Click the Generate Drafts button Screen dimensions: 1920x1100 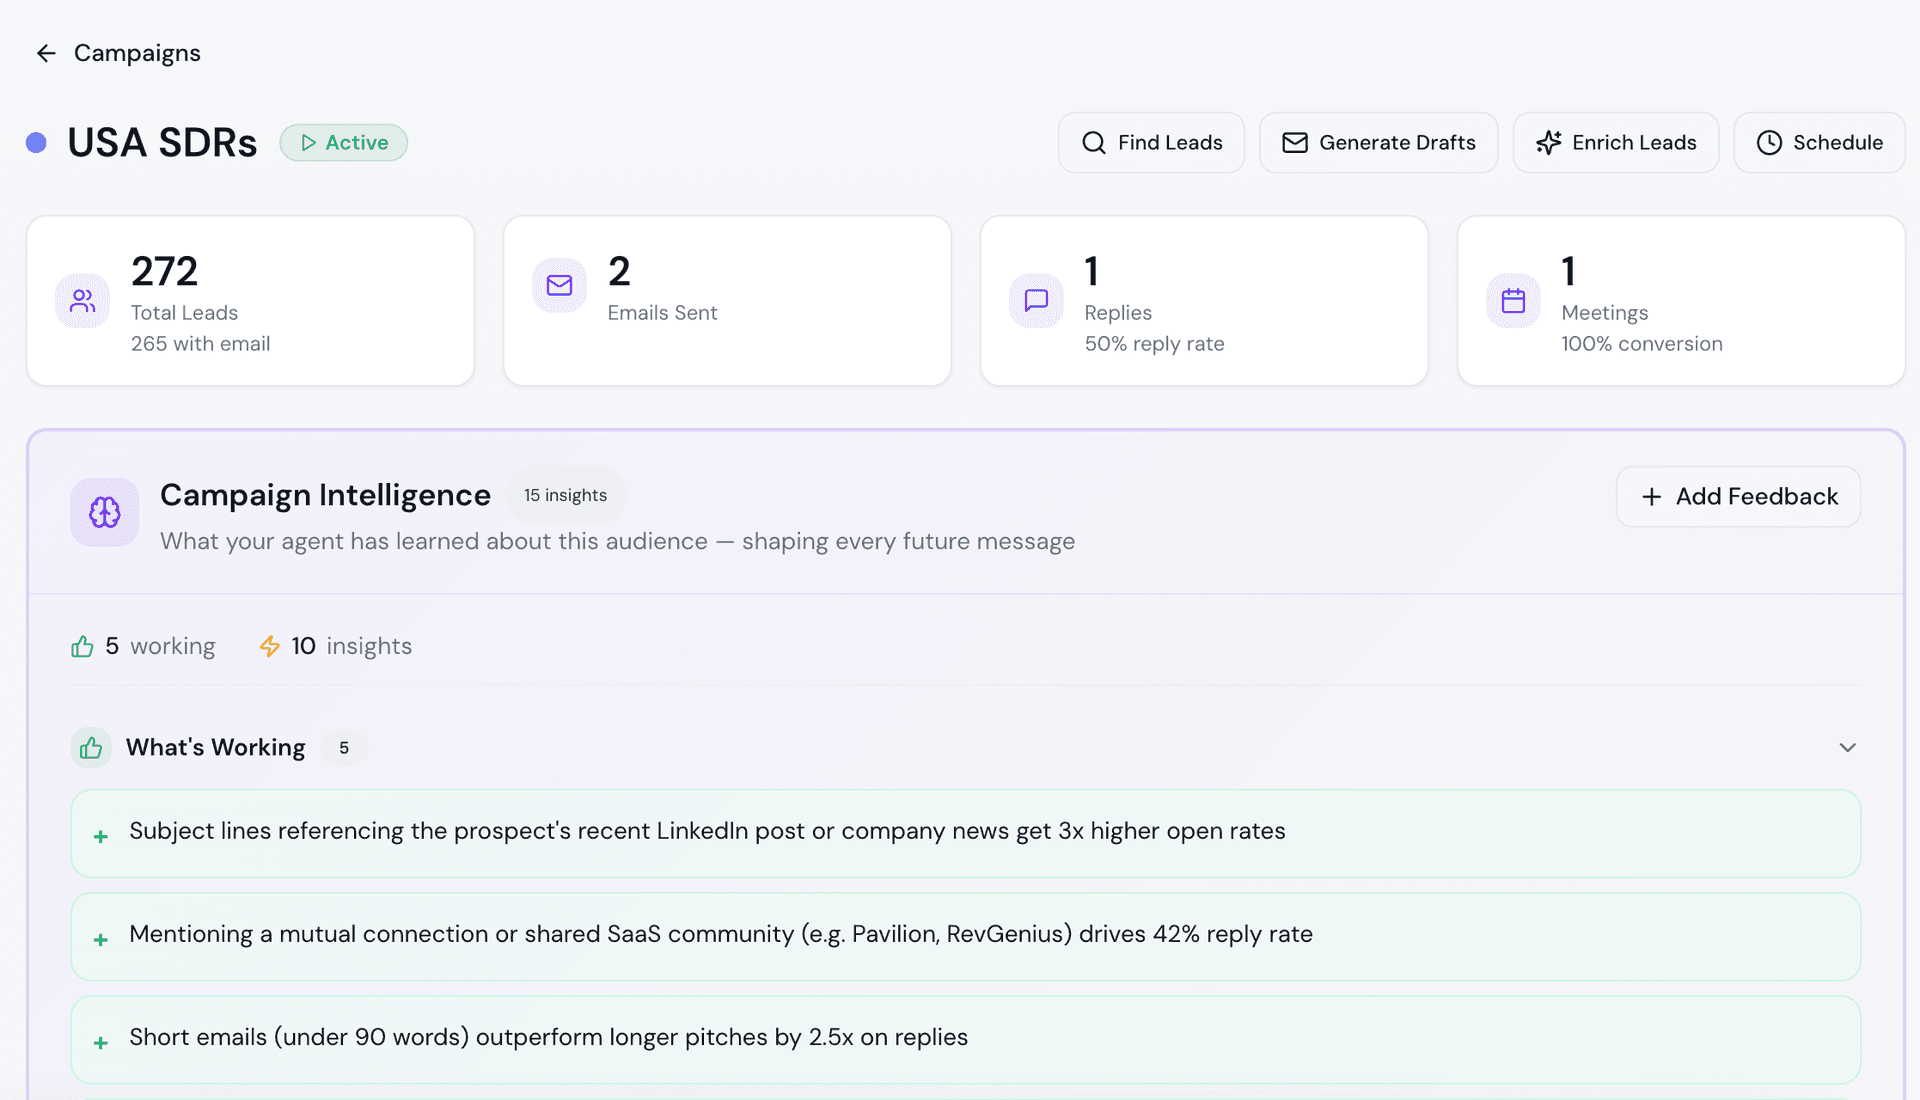point(1378,143)
